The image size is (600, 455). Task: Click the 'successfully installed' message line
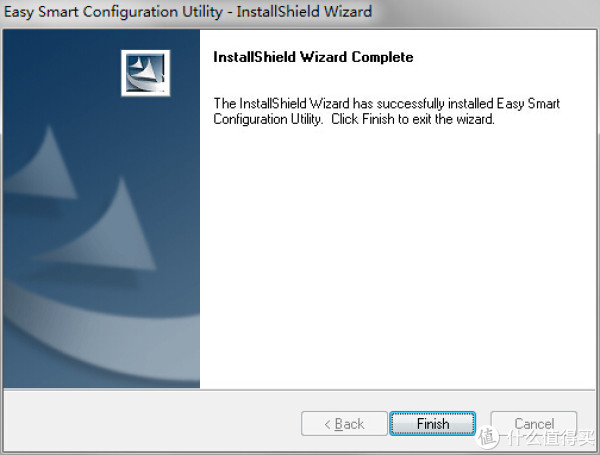point(386,103)
